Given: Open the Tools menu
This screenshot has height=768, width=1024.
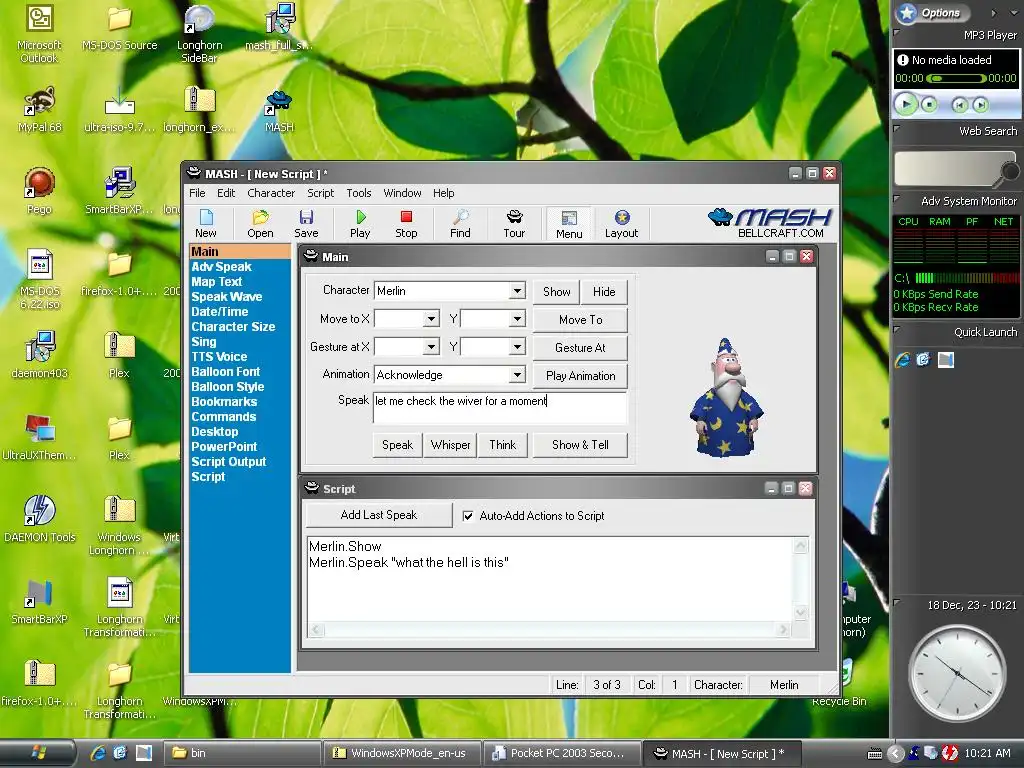Looking at the screenshot, I should pyautogui.click(x=359, y=193).
